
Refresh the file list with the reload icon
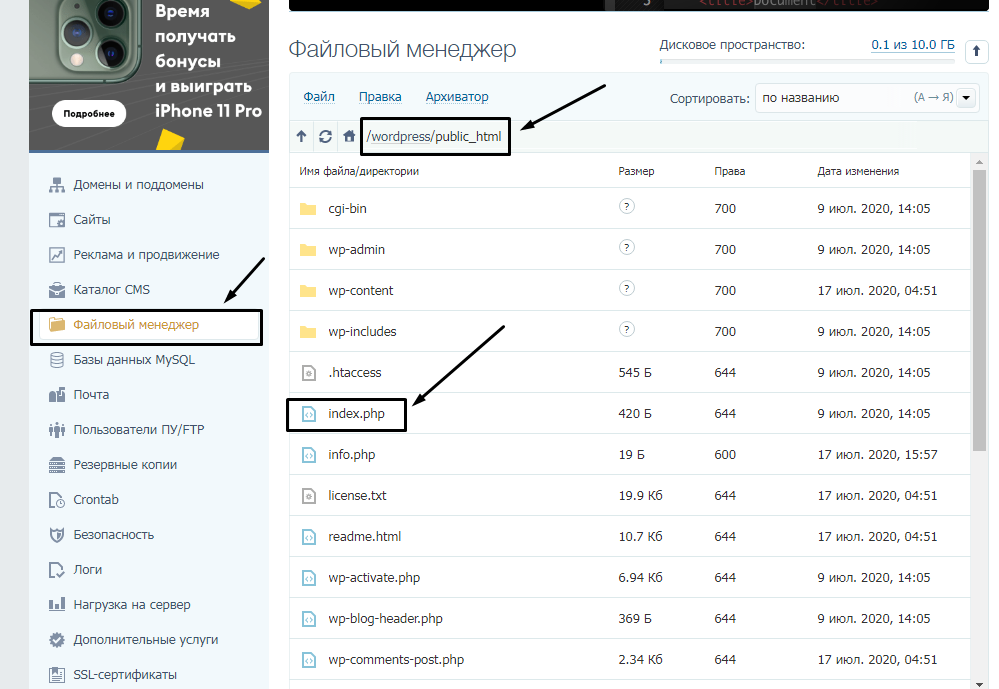[x=325, y=136]
